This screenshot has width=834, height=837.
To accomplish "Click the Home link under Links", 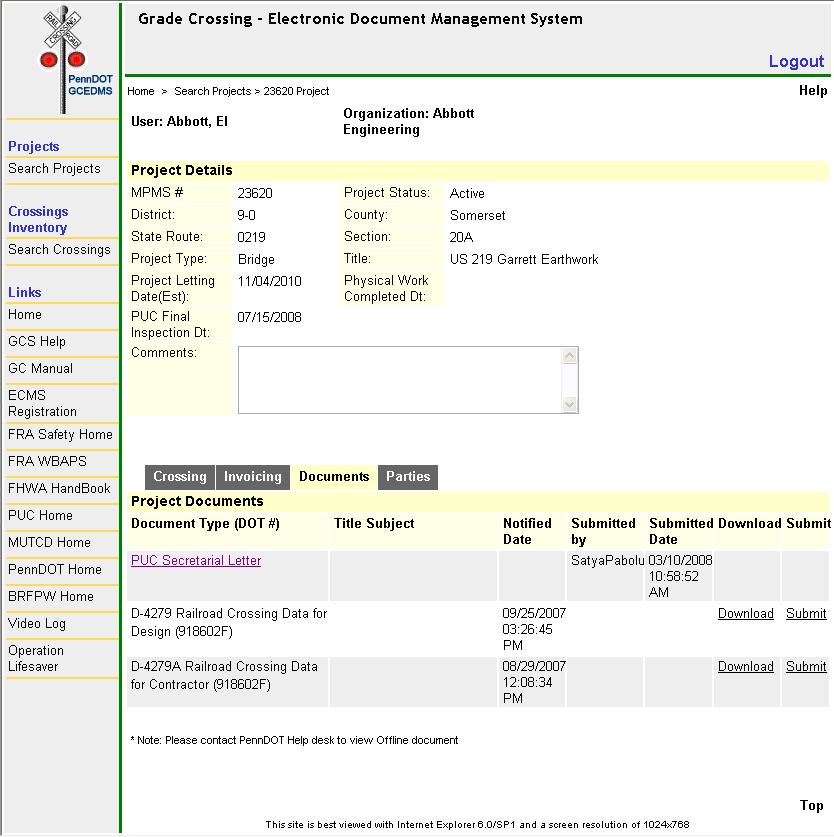I will (25, 314).
